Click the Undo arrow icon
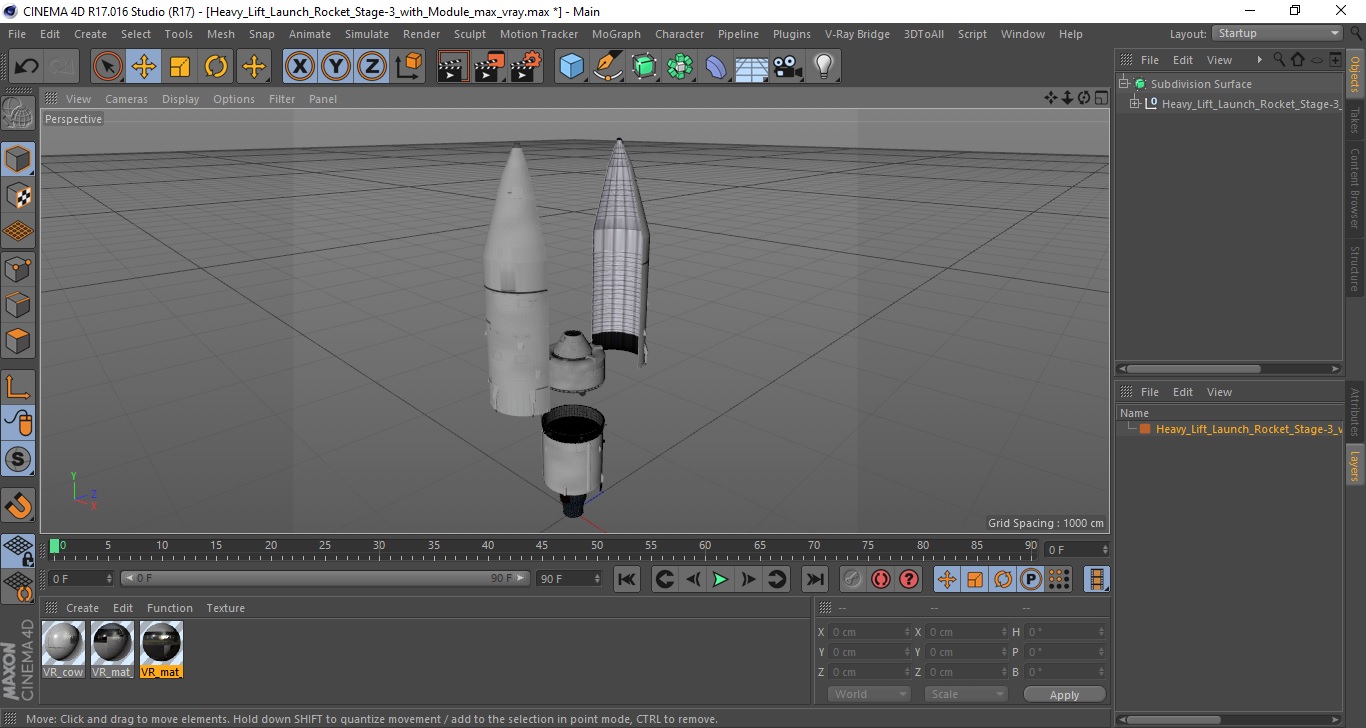 27,67
